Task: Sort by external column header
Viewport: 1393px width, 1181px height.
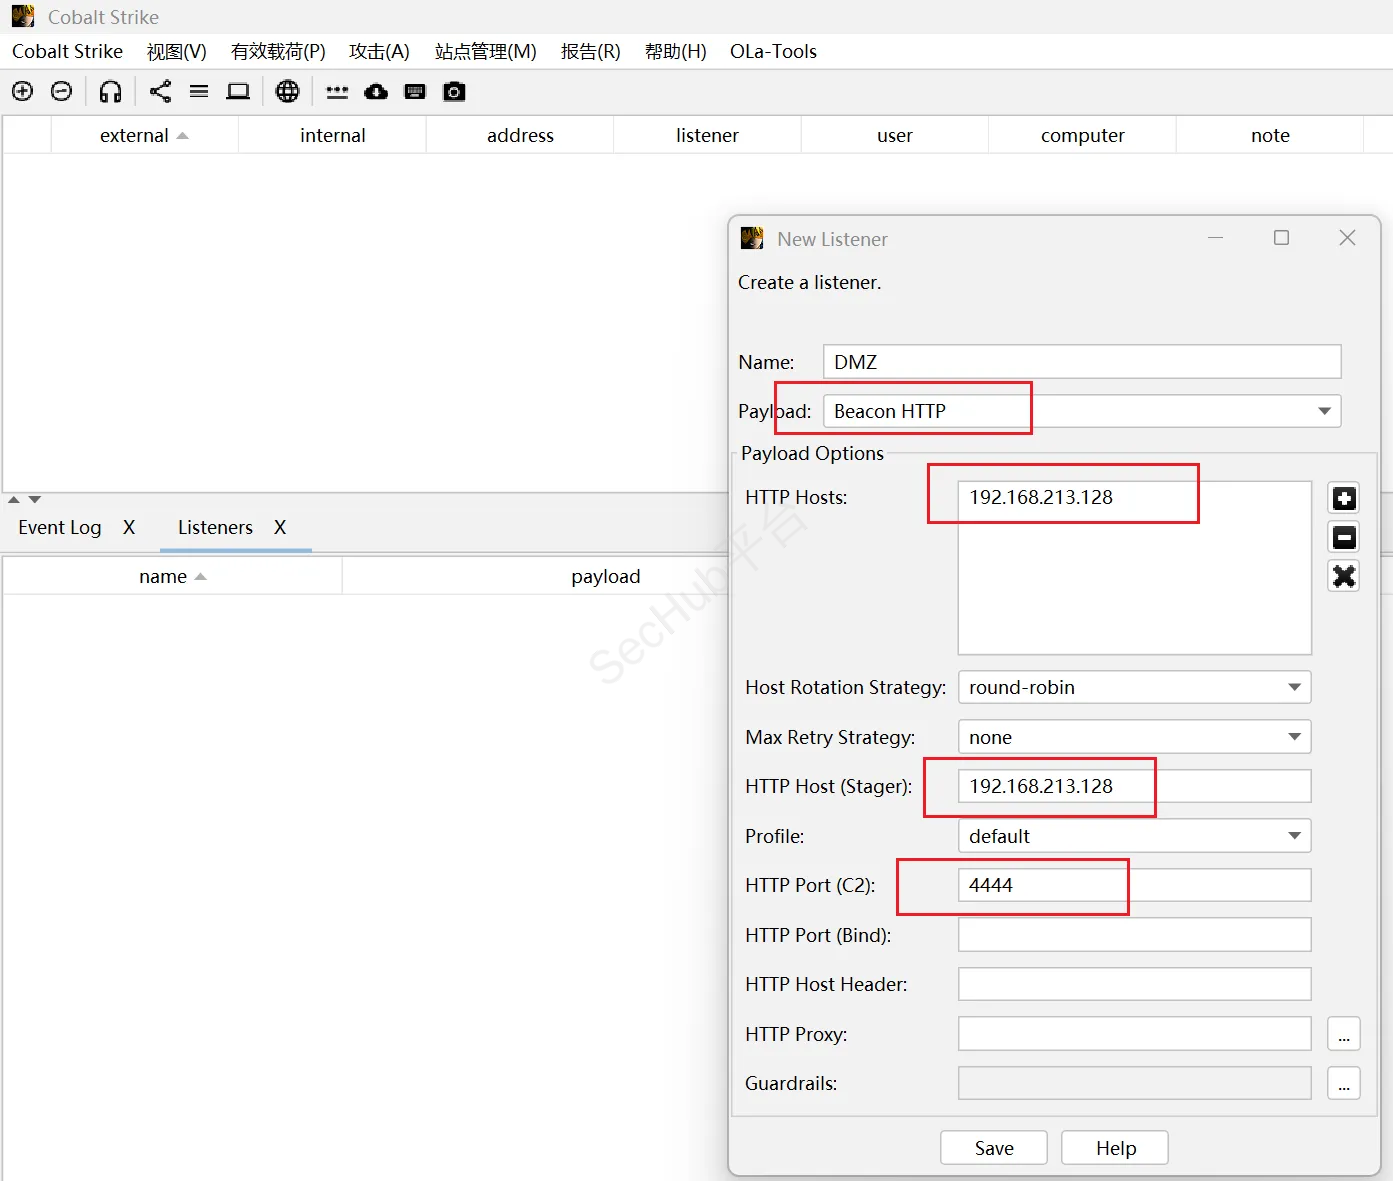Action: 144,135
